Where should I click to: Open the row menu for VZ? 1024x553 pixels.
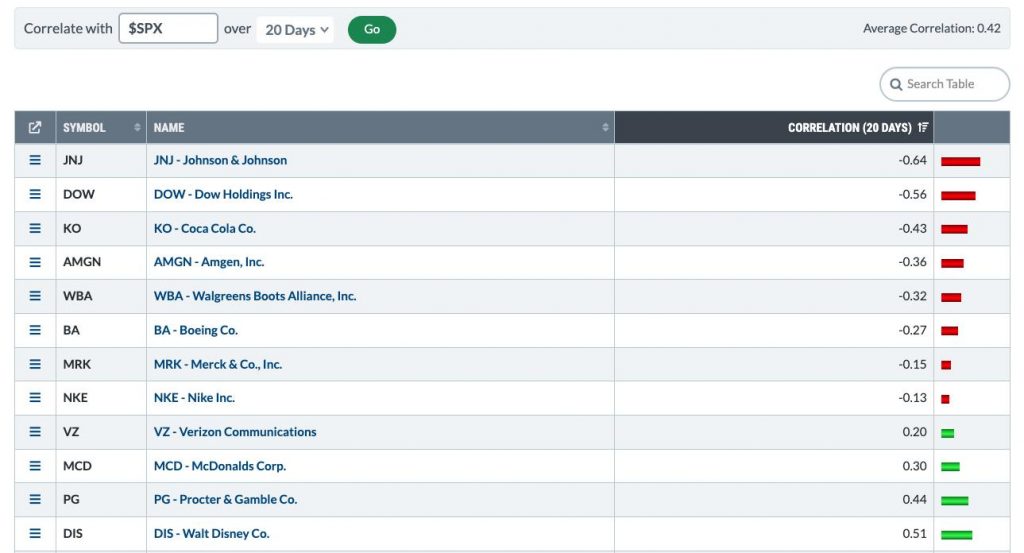point(35,432)
